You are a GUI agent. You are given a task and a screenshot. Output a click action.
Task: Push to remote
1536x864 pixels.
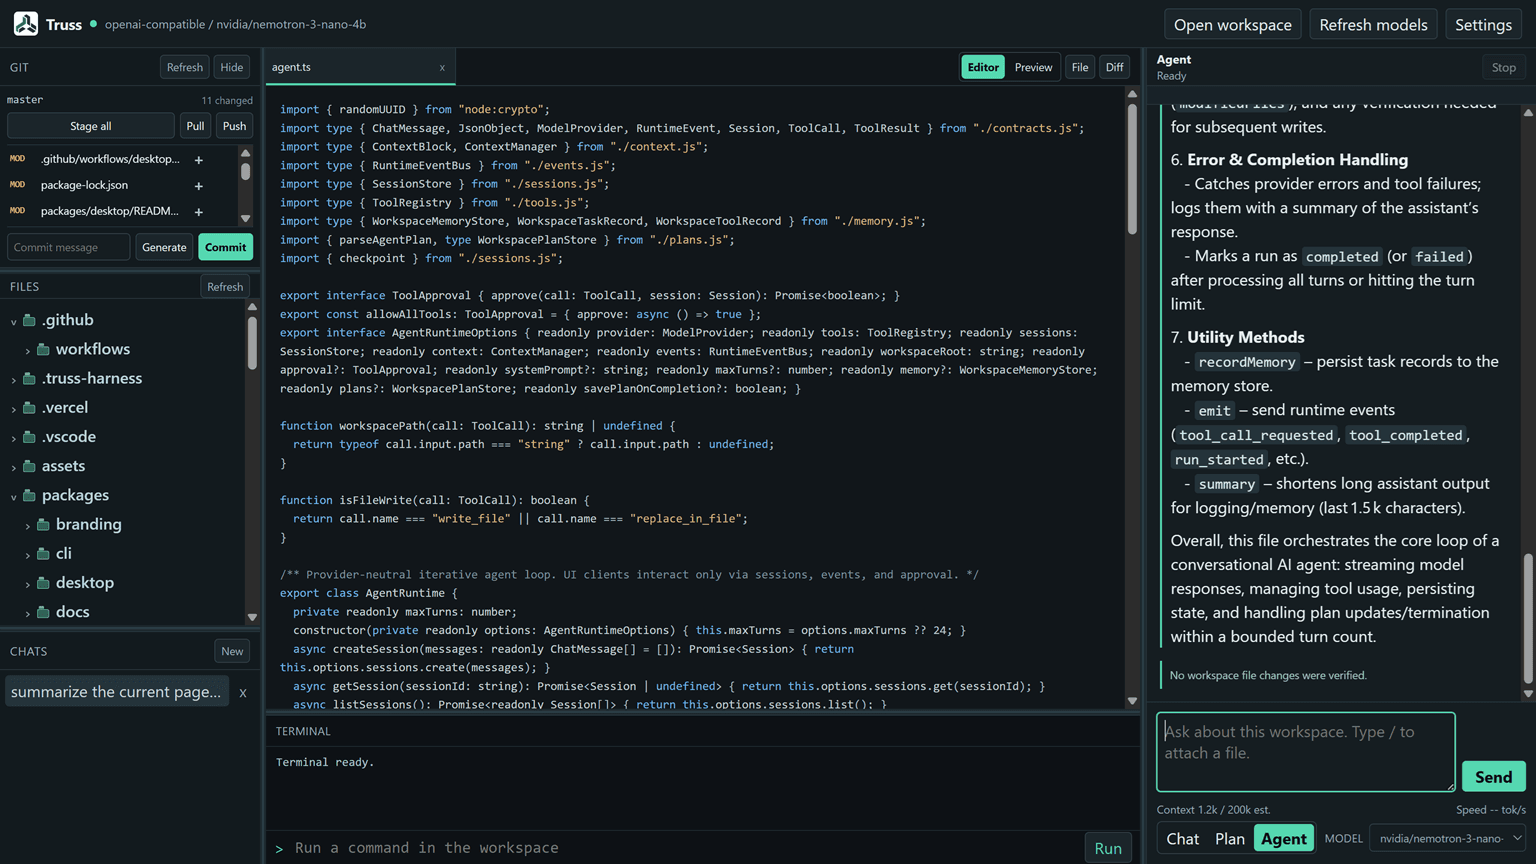tap(234, 126)
